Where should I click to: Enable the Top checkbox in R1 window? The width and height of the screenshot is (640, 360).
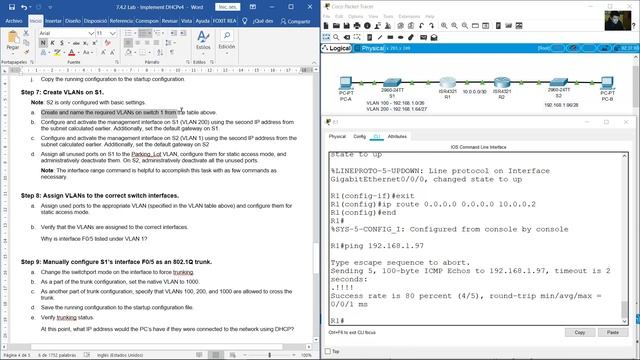pos(328,351)
